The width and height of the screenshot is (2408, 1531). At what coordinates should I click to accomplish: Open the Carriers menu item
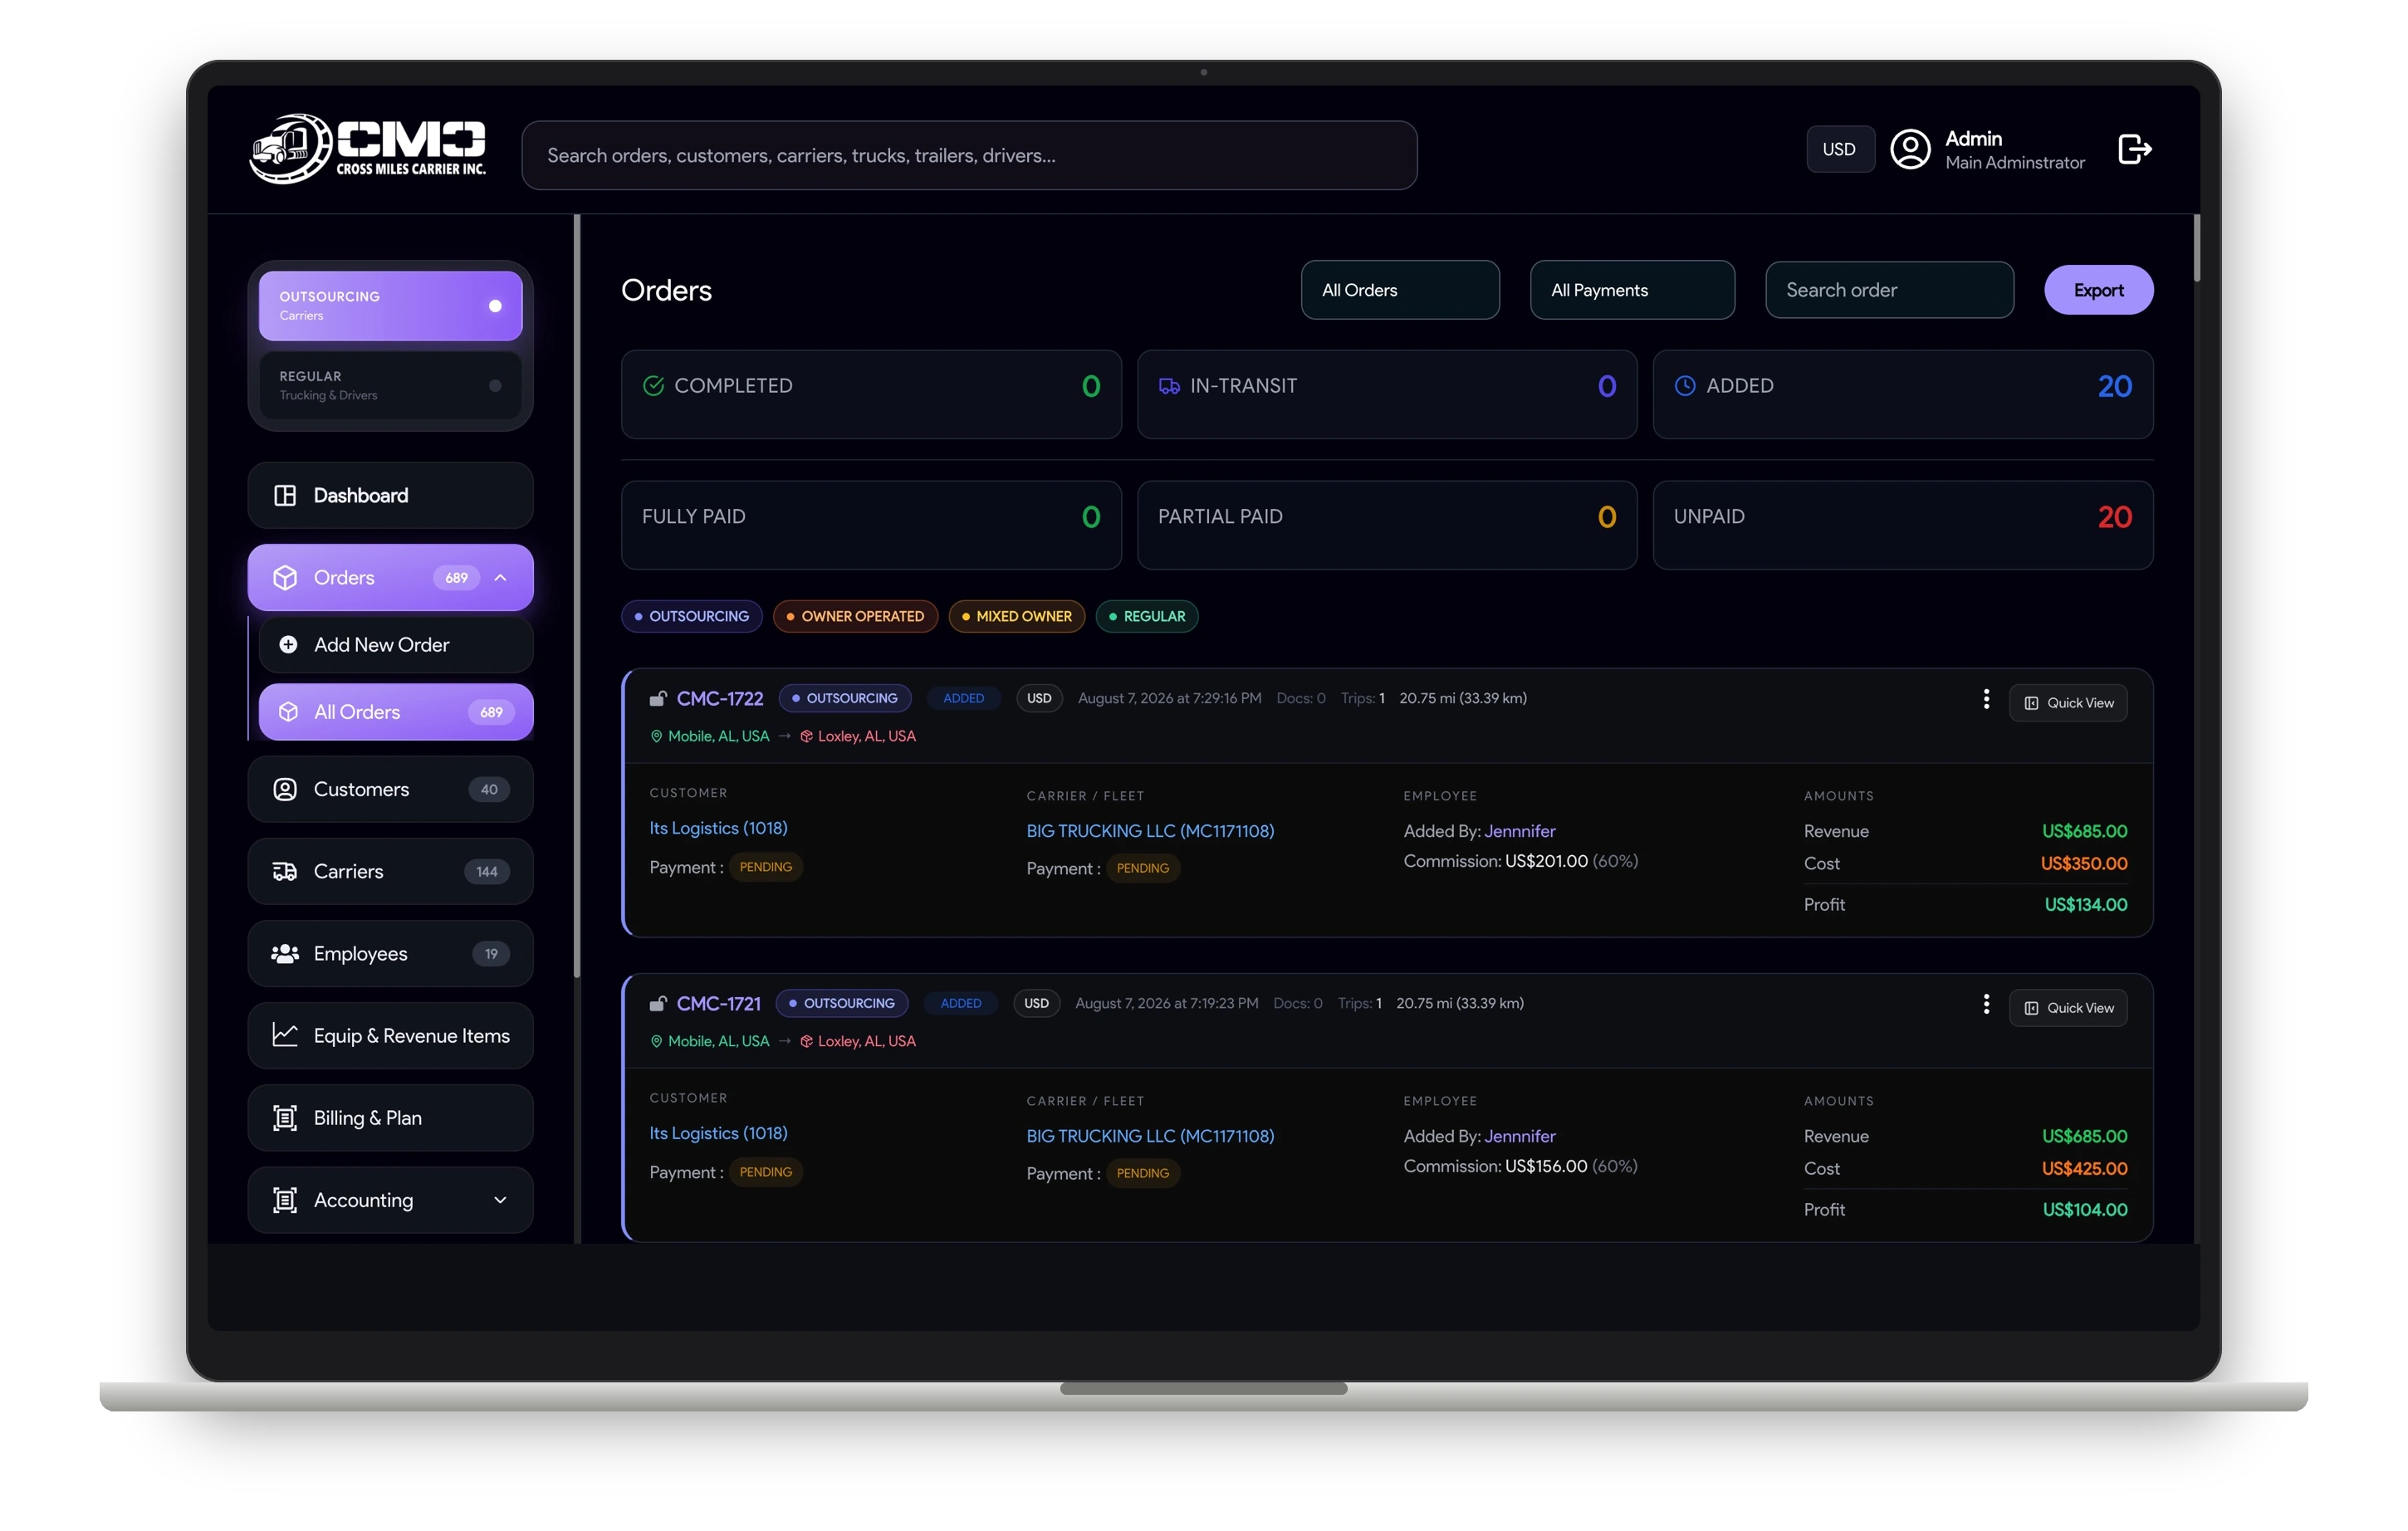point(390,871)
